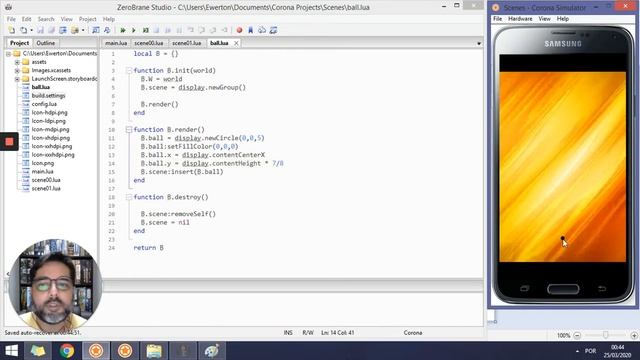Select main.lua in project tree
This screenshot has width=640, height=360.
42,172
